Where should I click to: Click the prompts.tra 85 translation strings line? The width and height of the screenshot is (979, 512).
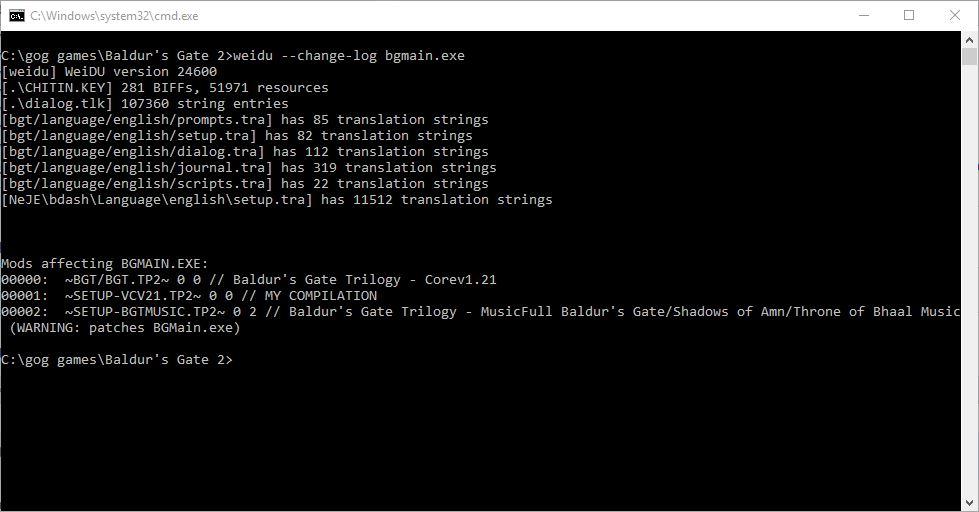point(245,119)
